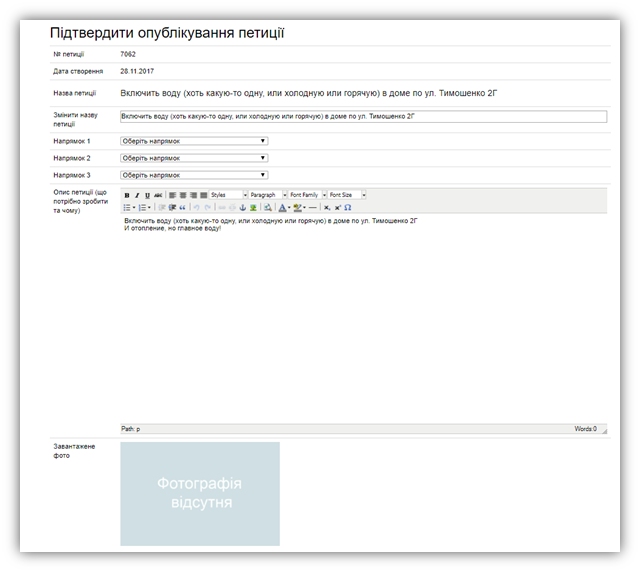The image size is (640, 572).
Task: Toggle underline formatting in editor toolbar
Action: click(147, 195)
